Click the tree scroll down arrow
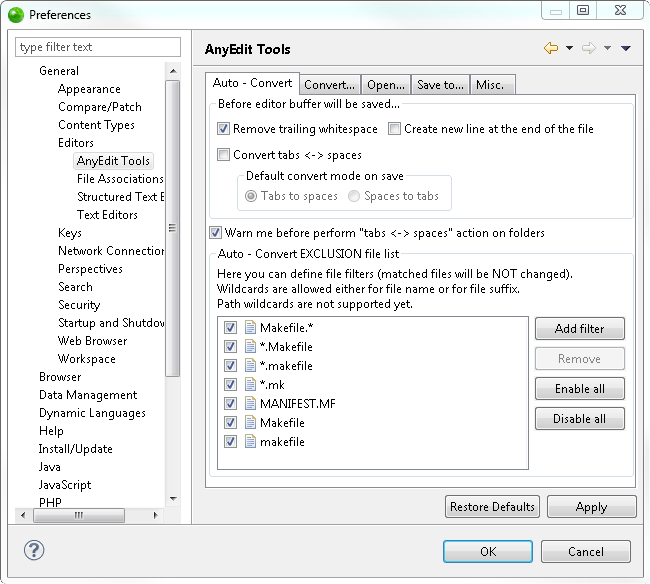 pos(173,499)
